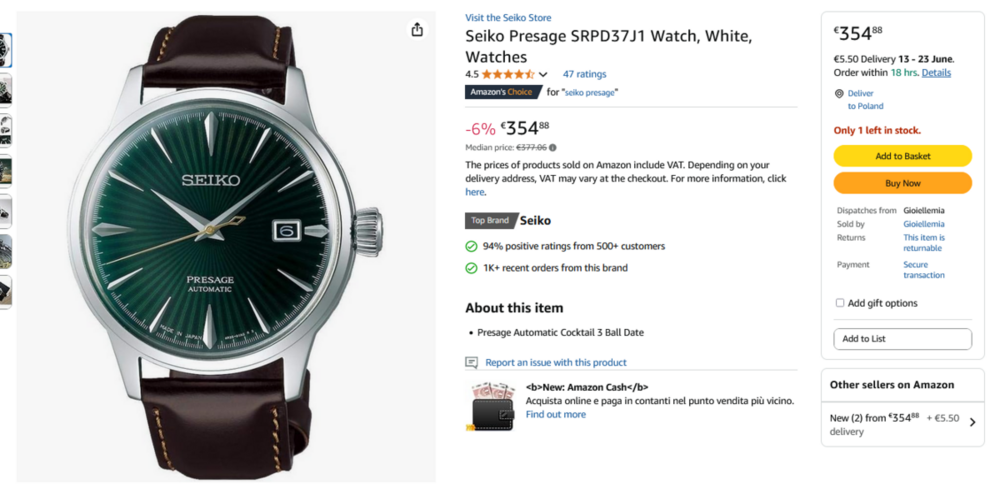Expand the rating breakdown chevron
The image size is (1000, 489).
(543, 74)
